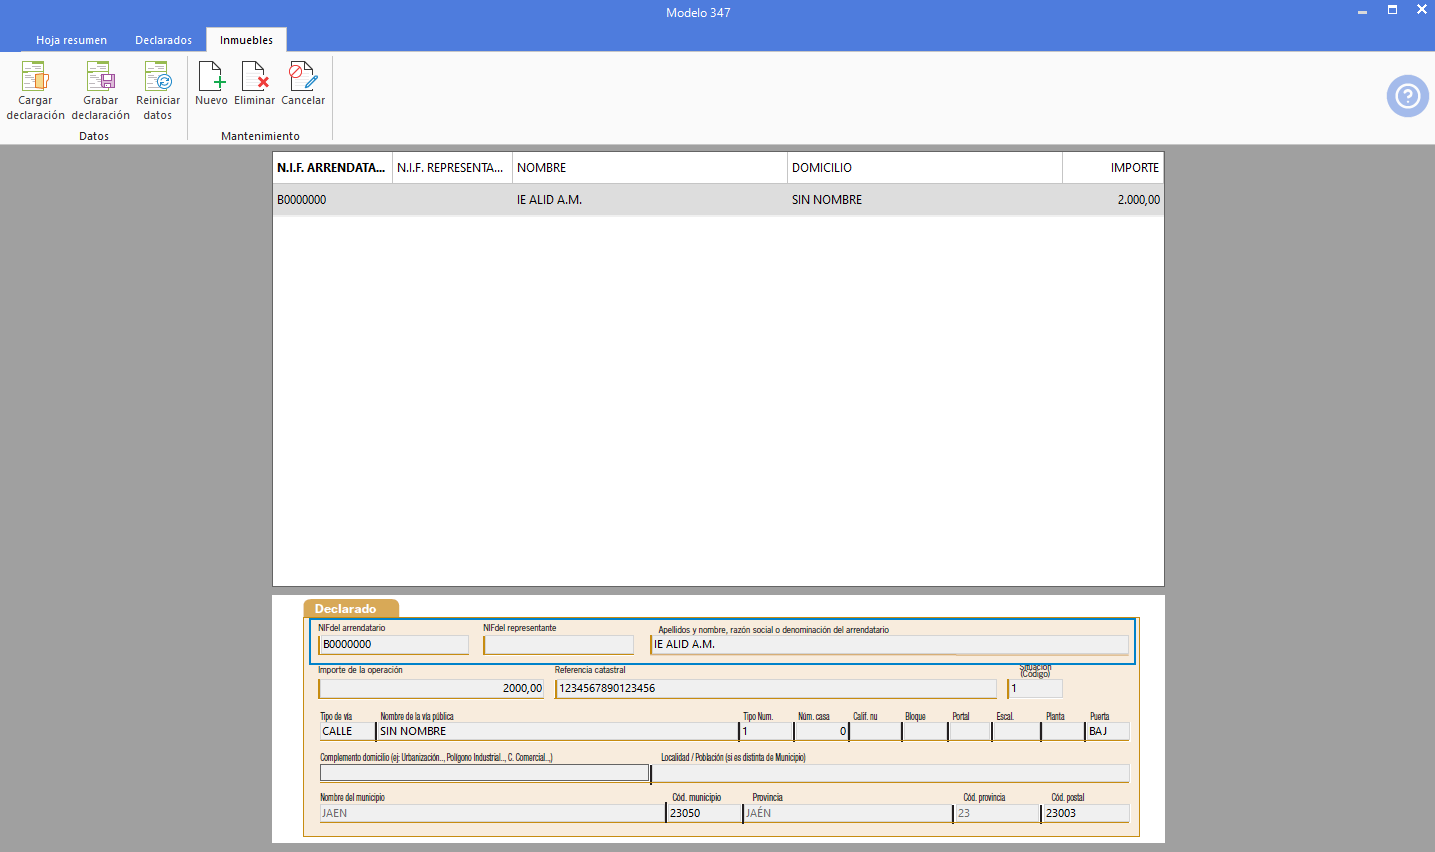Screen dimensions: 1435x852
Task: Switch to Hoja resumen tab
Action: click(71, 40)
